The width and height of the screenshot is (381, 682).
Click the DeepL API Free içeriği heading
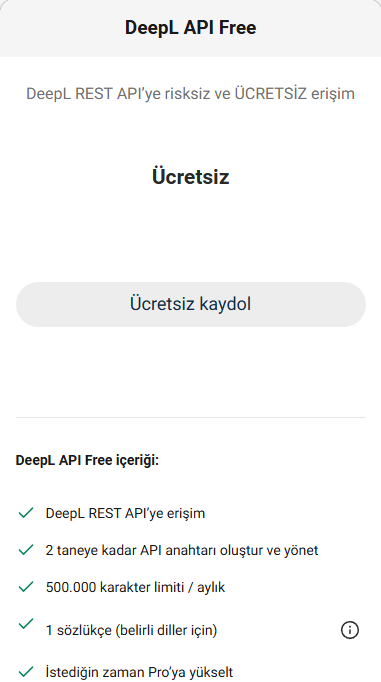point(87,460)
